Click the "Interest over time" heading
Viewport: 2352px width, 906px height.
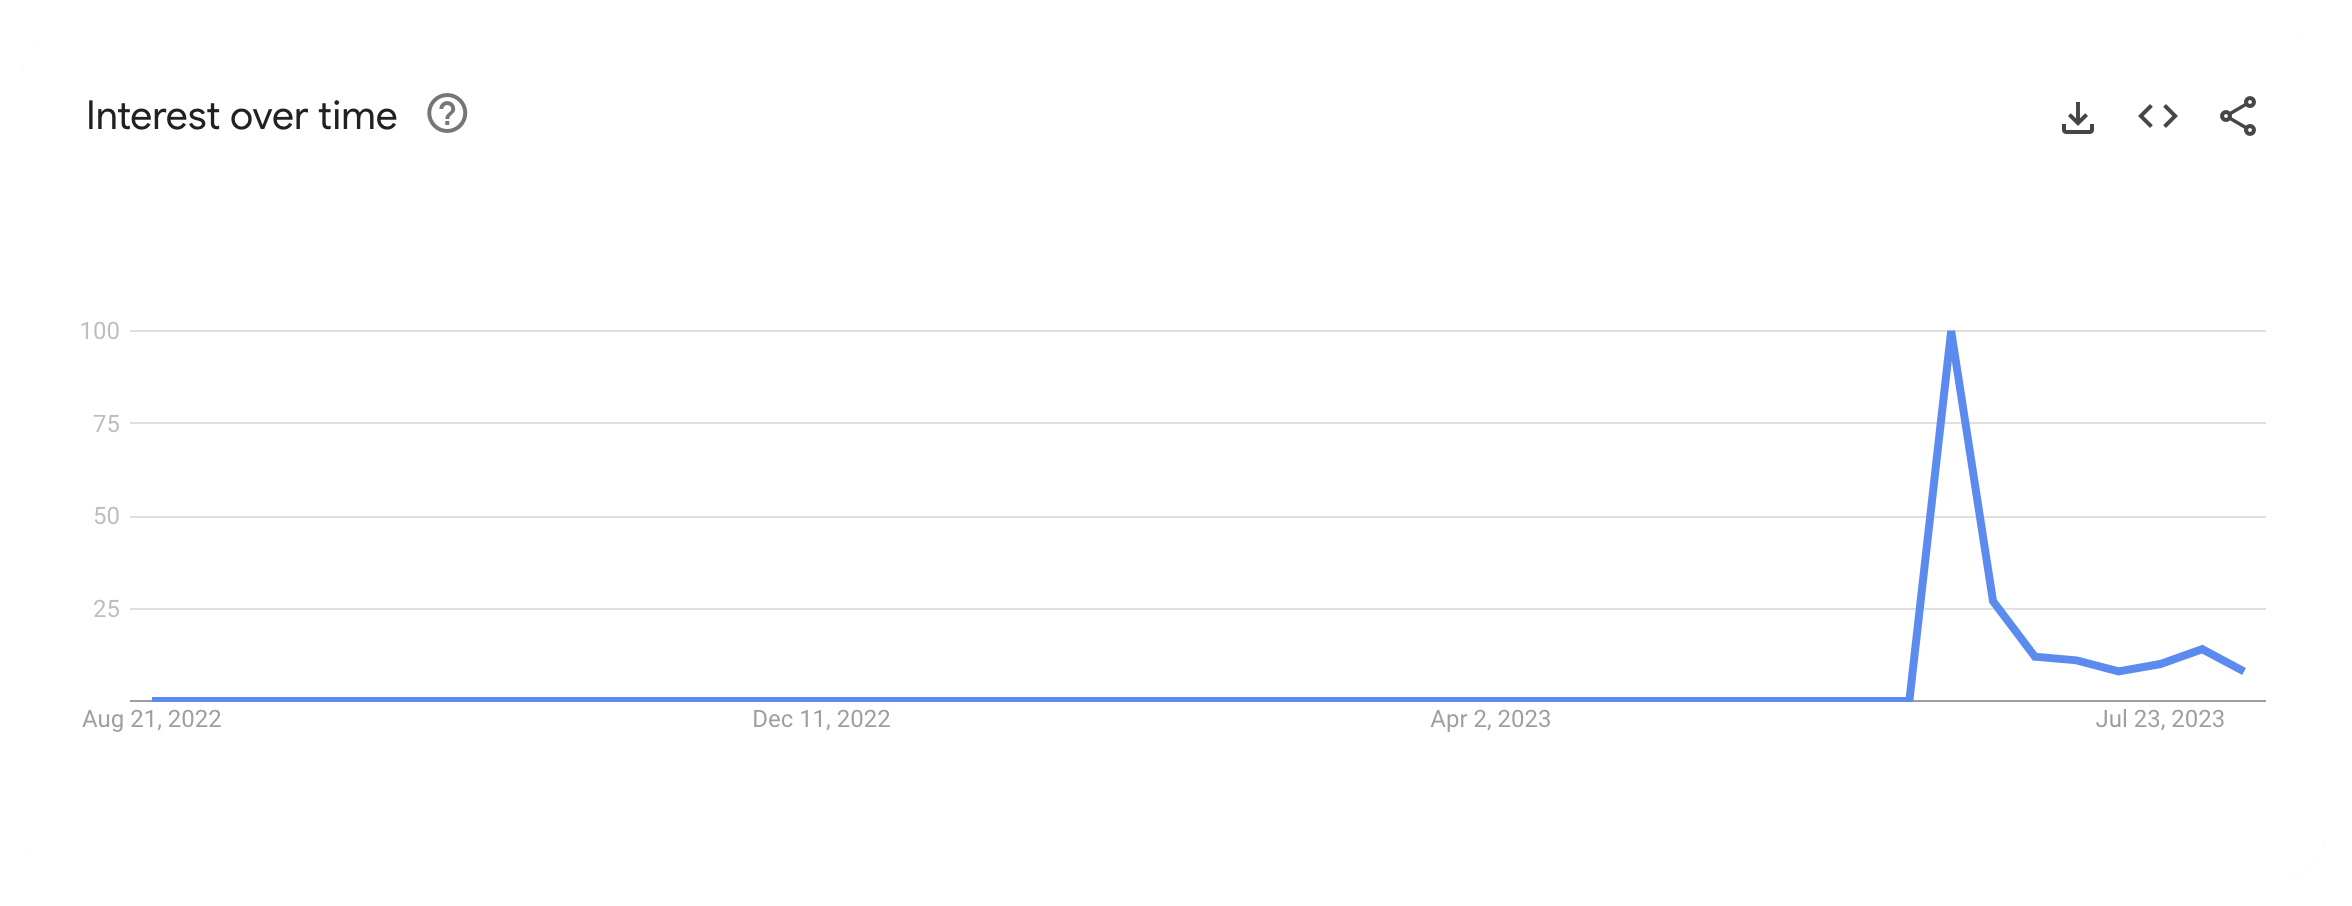coord(242,116)
